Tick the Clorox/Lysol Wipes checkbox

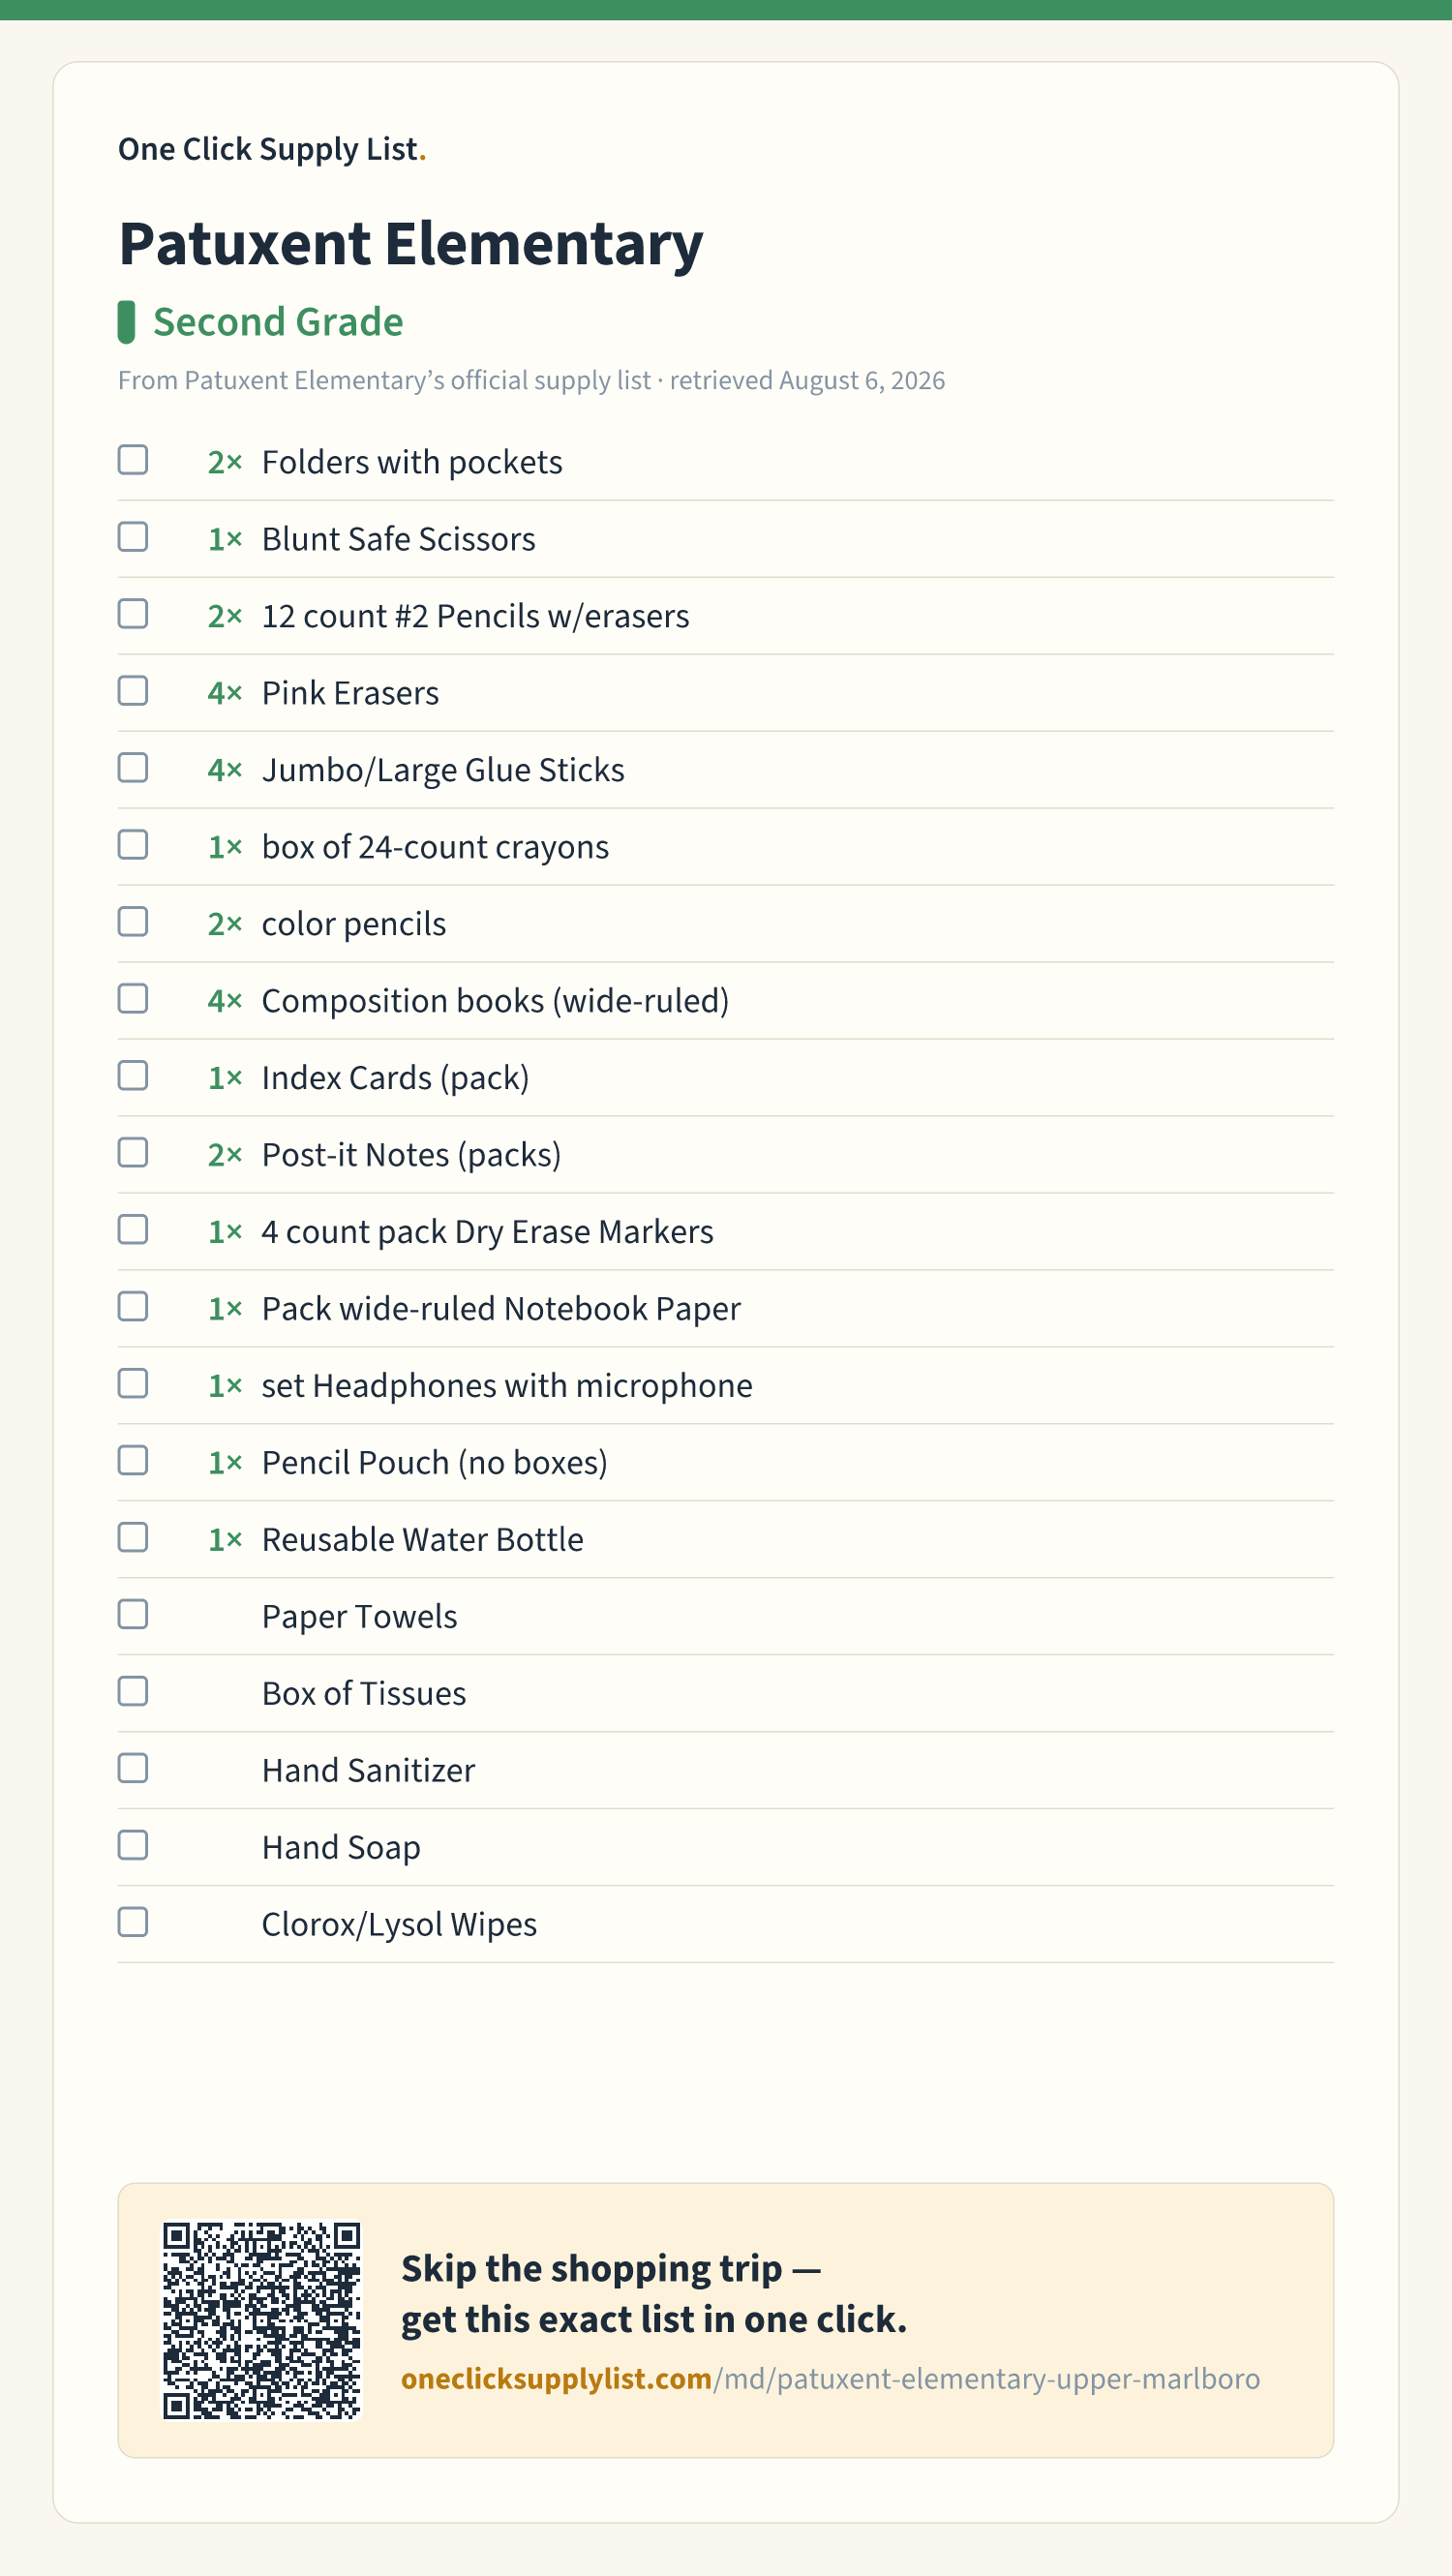tap(133, 1923)
